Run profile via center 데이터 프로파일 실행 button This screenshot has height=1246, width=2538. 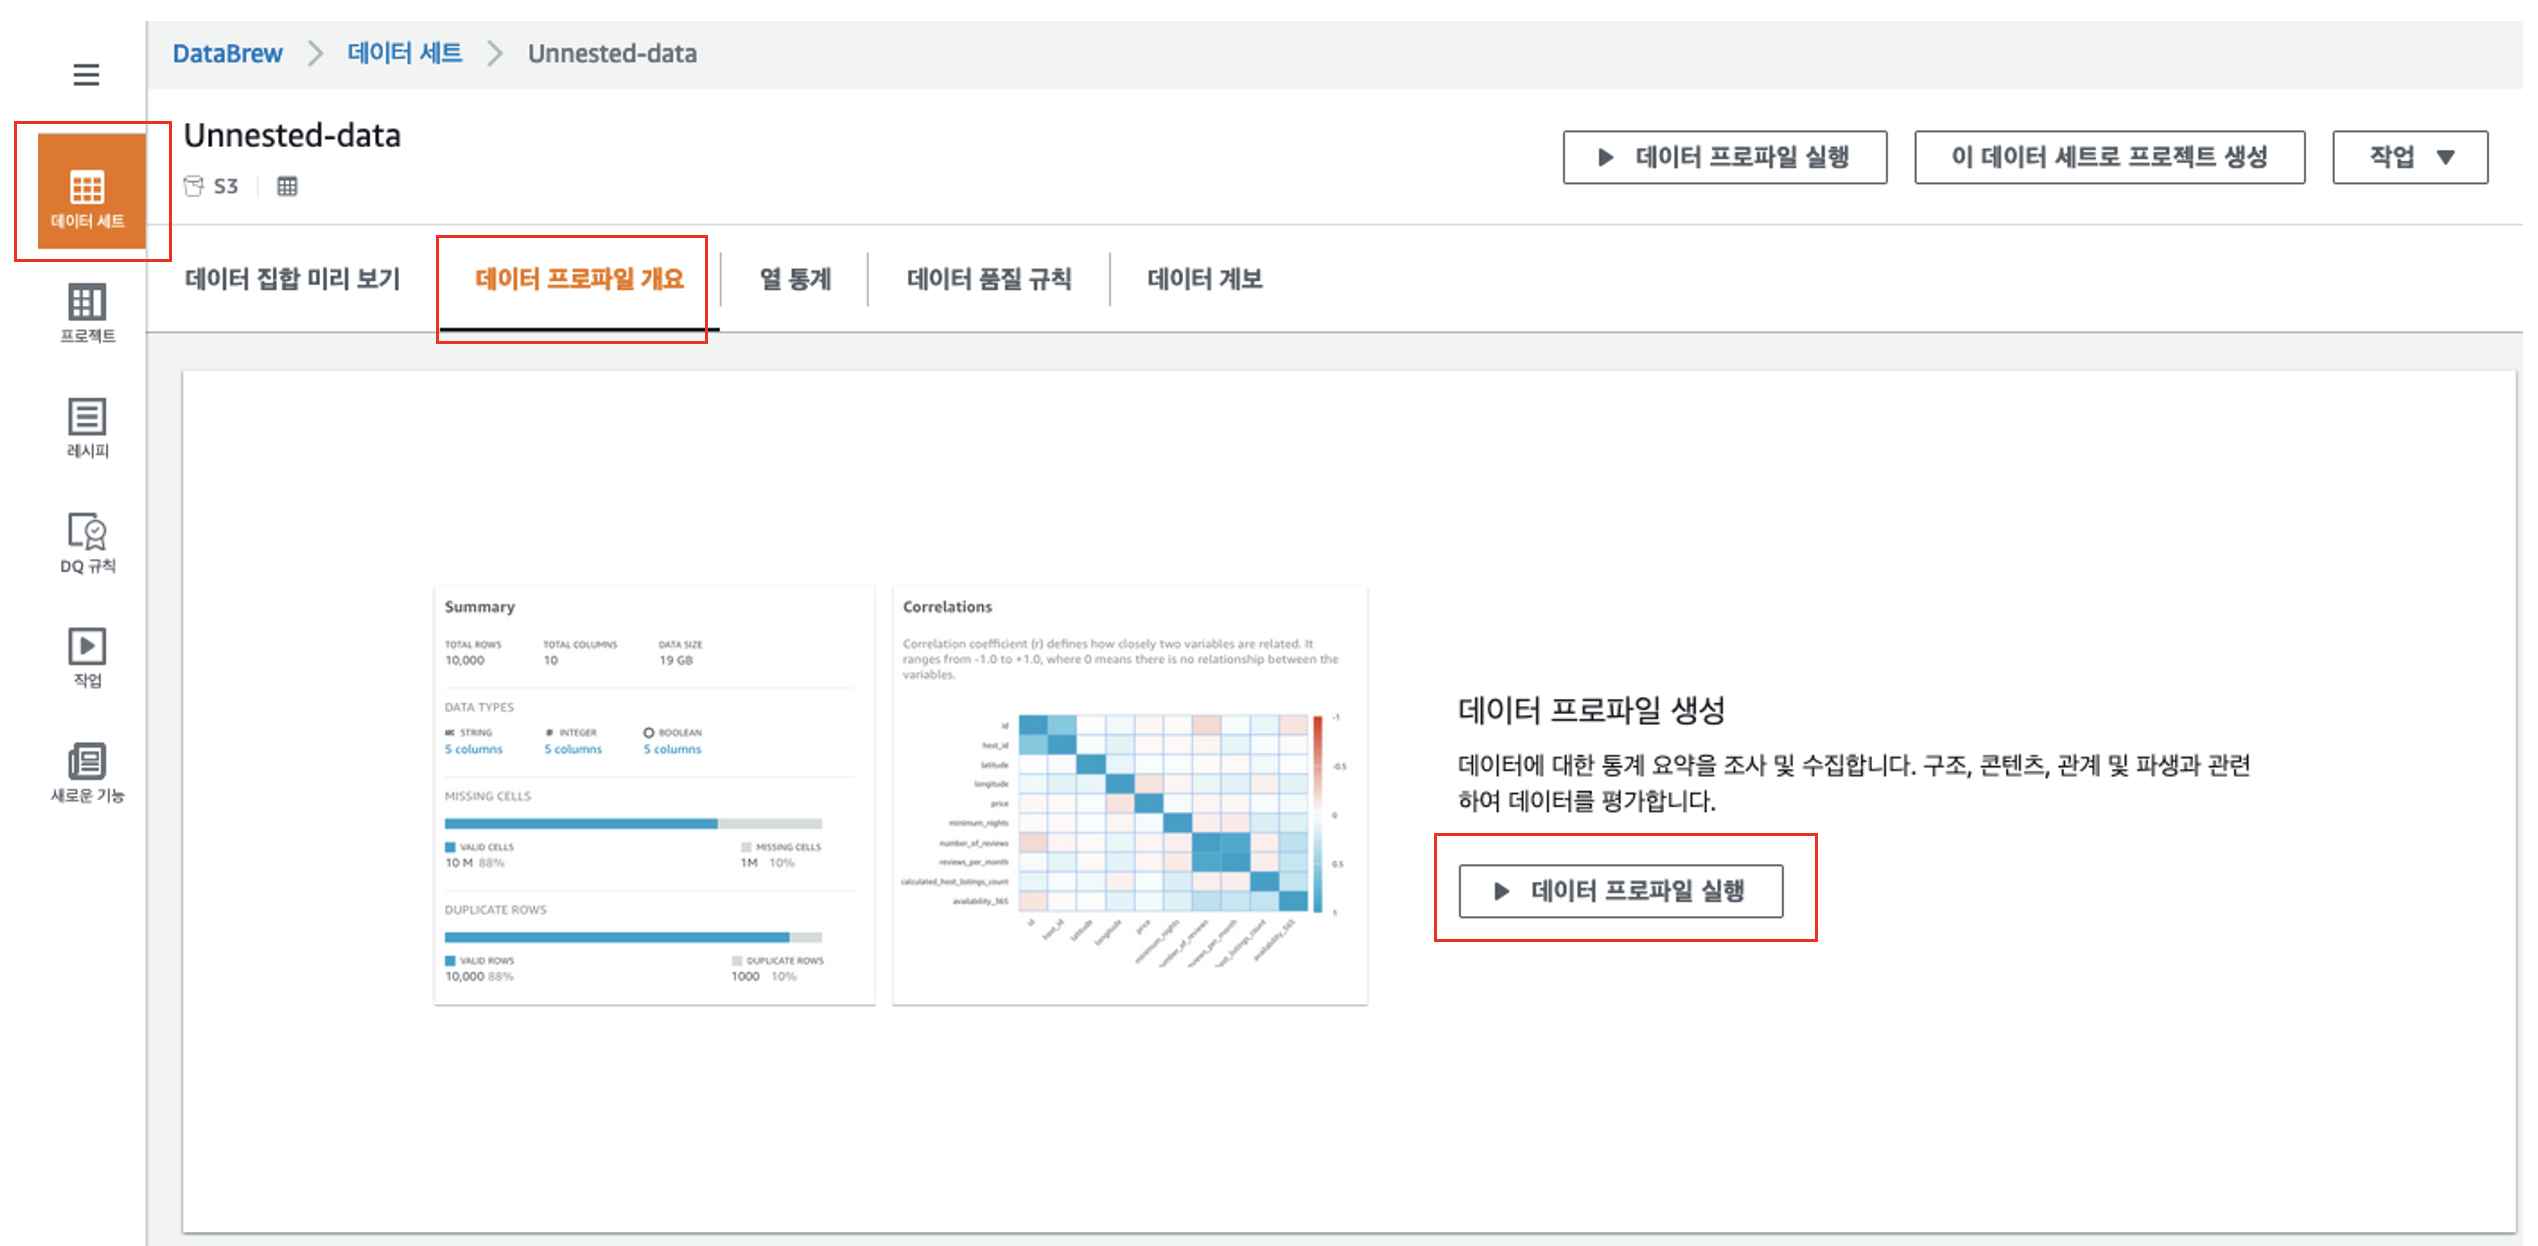click(x=1620, y=890)
